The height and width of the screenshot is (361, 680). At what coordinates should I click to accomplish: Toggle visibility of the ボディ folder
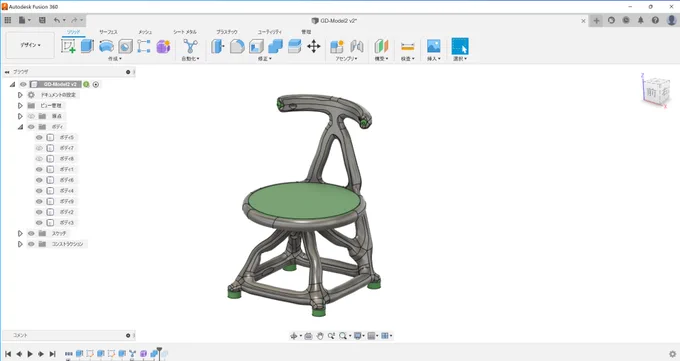tap(31, 127)
